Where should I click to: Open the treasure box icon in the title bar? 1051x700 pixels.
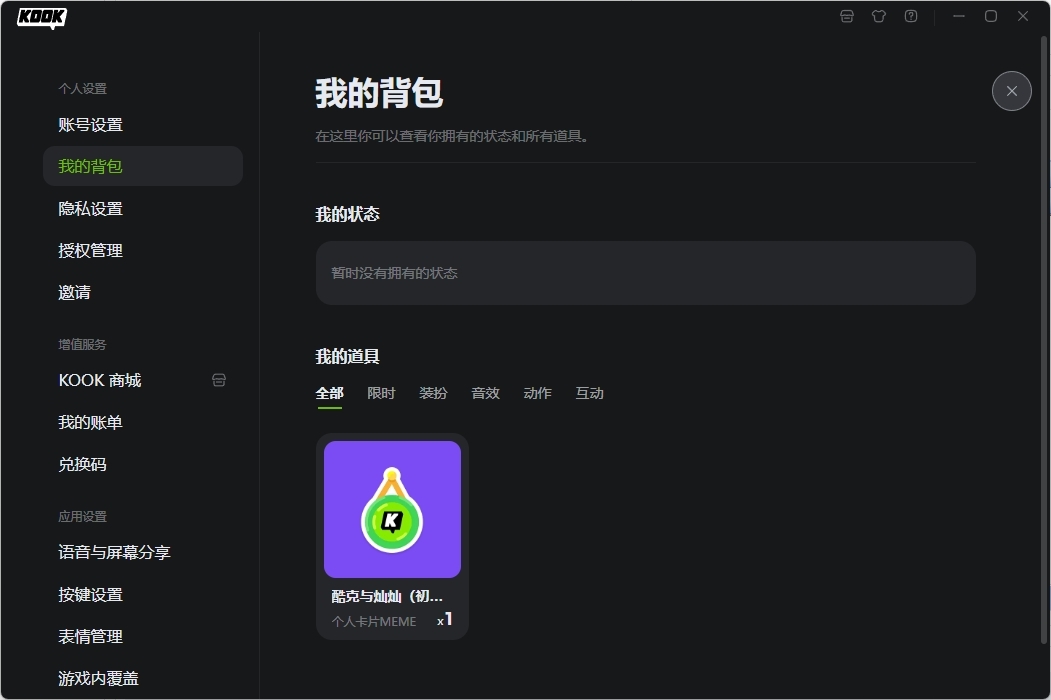pyautogui.click(x=846, y=16)
